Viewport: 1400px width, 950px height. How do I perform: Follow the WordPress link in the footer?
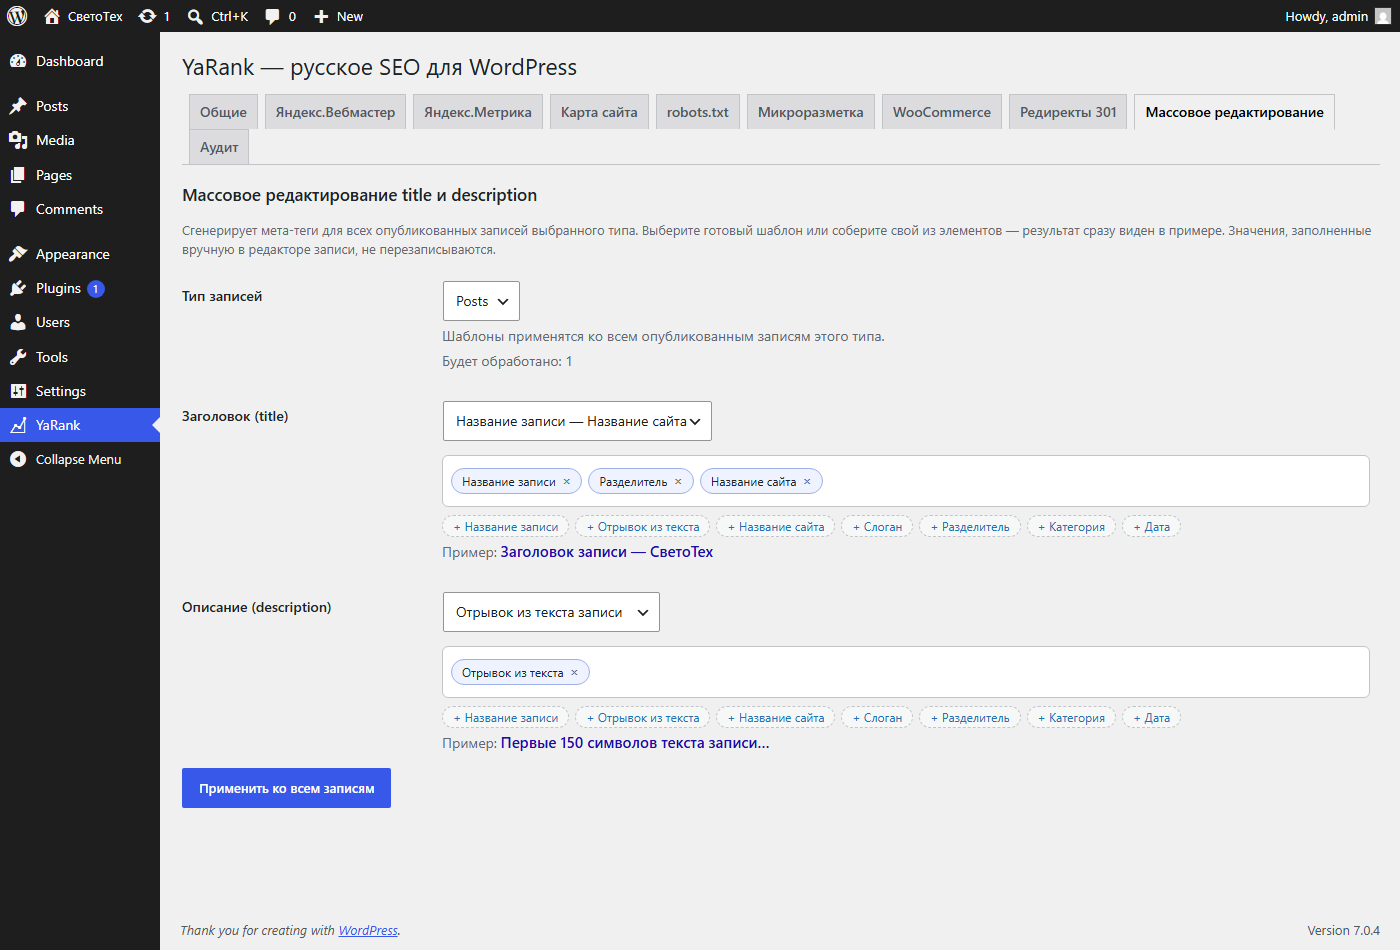coord(368,930)
